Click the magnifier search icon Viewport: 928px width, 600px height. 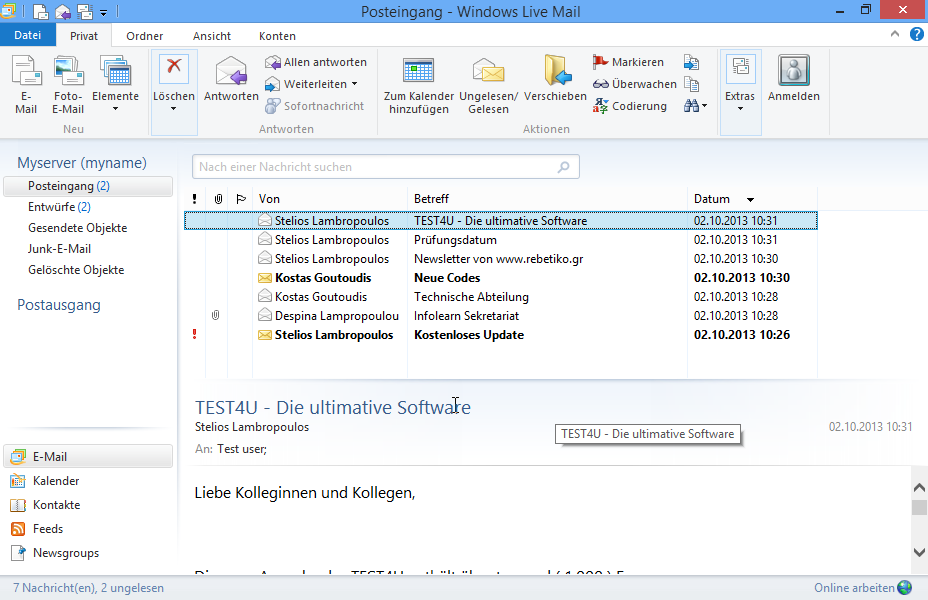tap(564, 167)
